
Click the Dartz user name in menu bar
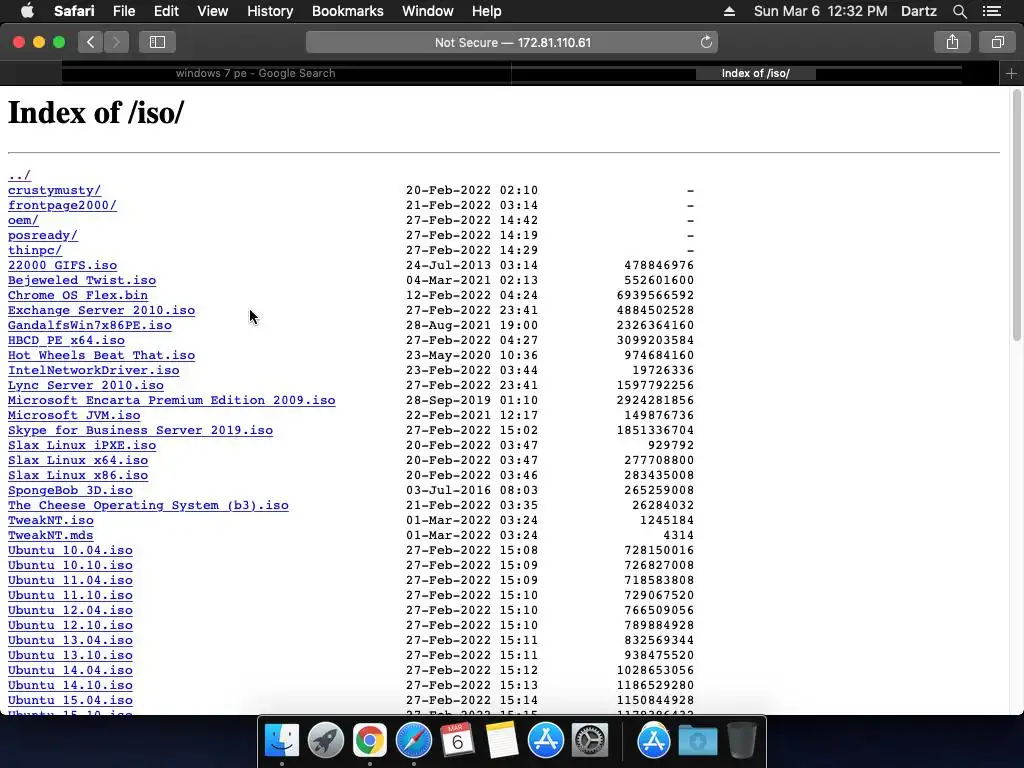[x=918, y=11]
